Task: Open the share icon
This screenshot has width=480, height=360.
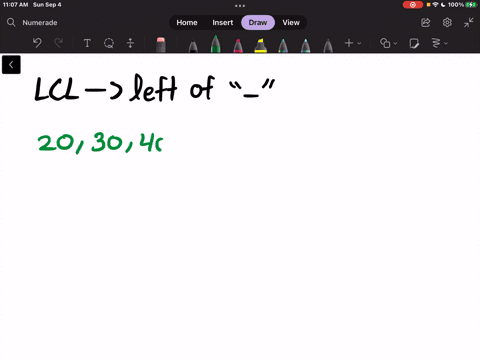Action: point(426,22)
